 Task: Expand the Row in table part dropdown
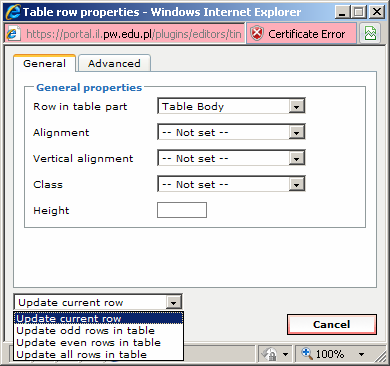[296, 107]
